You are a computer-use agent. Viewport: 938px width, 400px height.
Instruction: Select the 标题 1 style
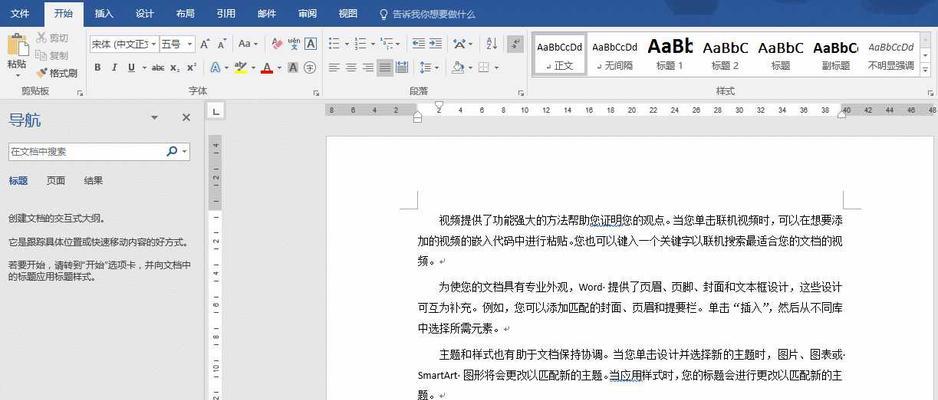pos(670,54)
